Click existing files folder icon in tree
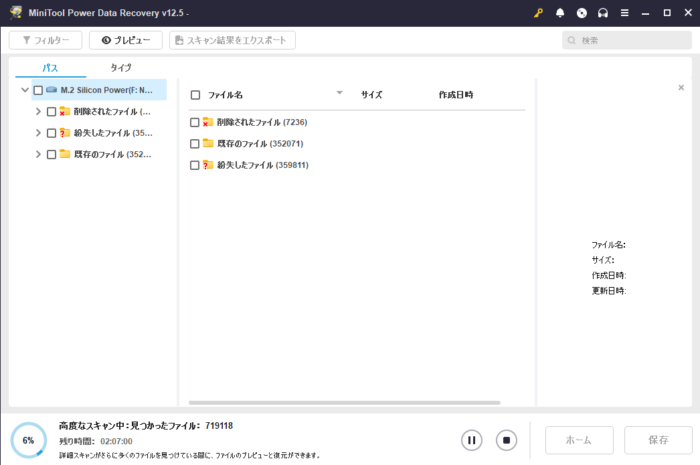This screenshot has width=700, height=465. tap(65, 154)
